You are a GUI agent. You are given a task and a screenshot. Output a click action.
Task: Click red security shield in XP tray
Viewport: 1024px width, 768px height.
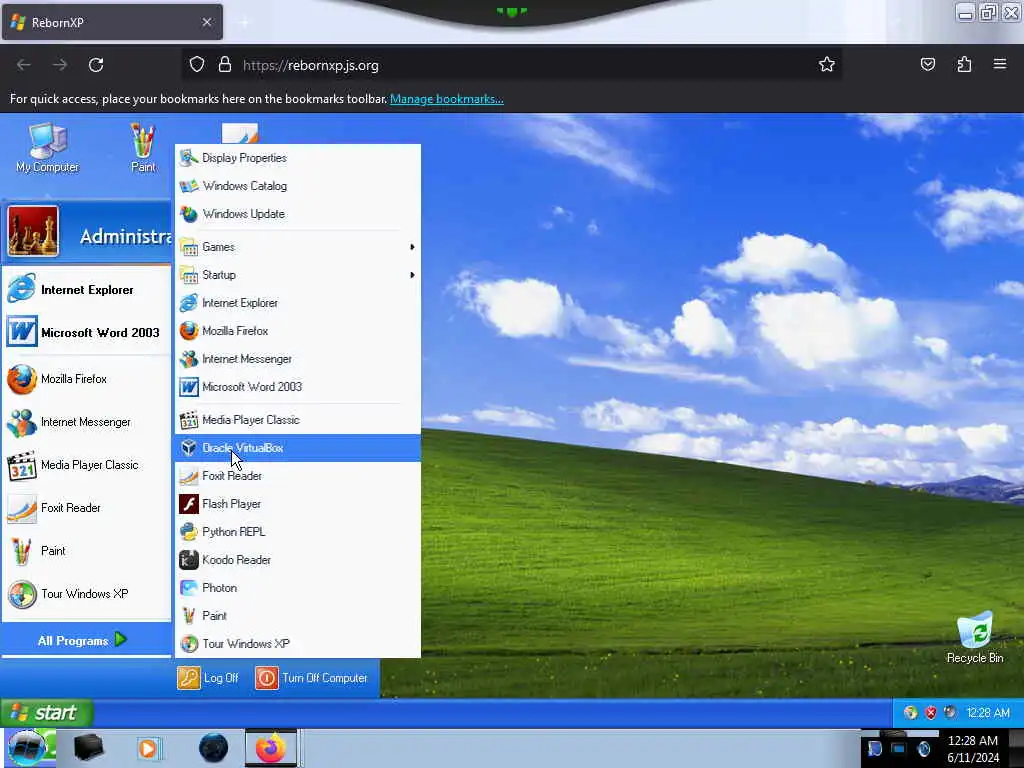pos(931,712)
